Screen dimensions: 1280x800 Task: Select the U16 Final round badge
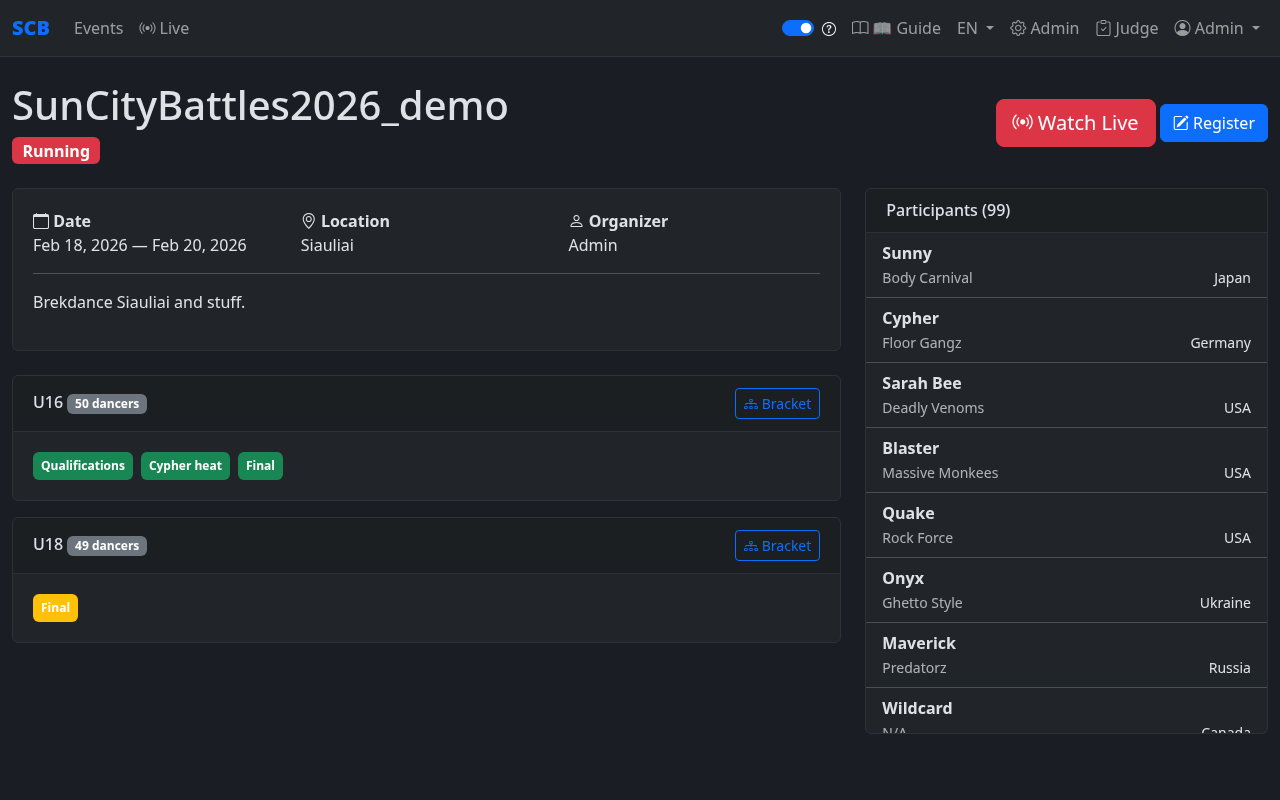pyautogui.click(x=260, y=466)
